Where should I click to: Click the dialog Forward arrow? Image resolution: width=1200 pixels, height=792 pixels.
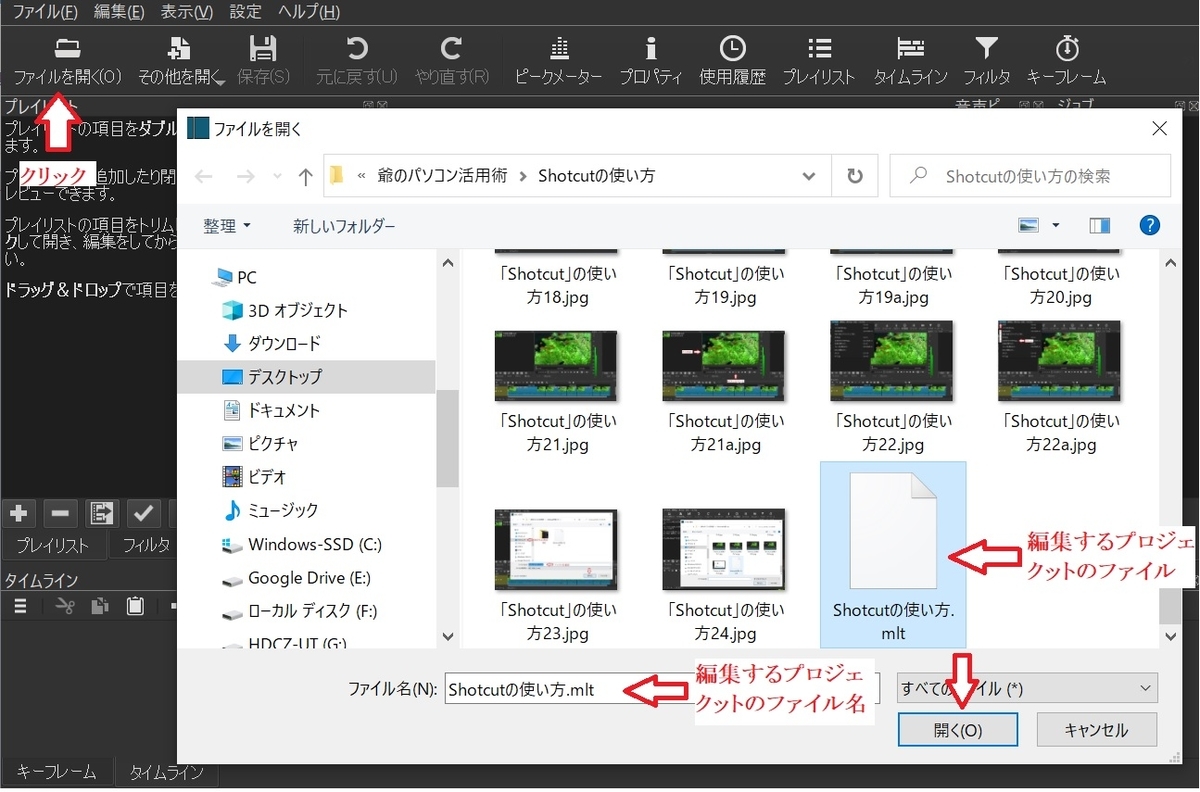[246, 176]
